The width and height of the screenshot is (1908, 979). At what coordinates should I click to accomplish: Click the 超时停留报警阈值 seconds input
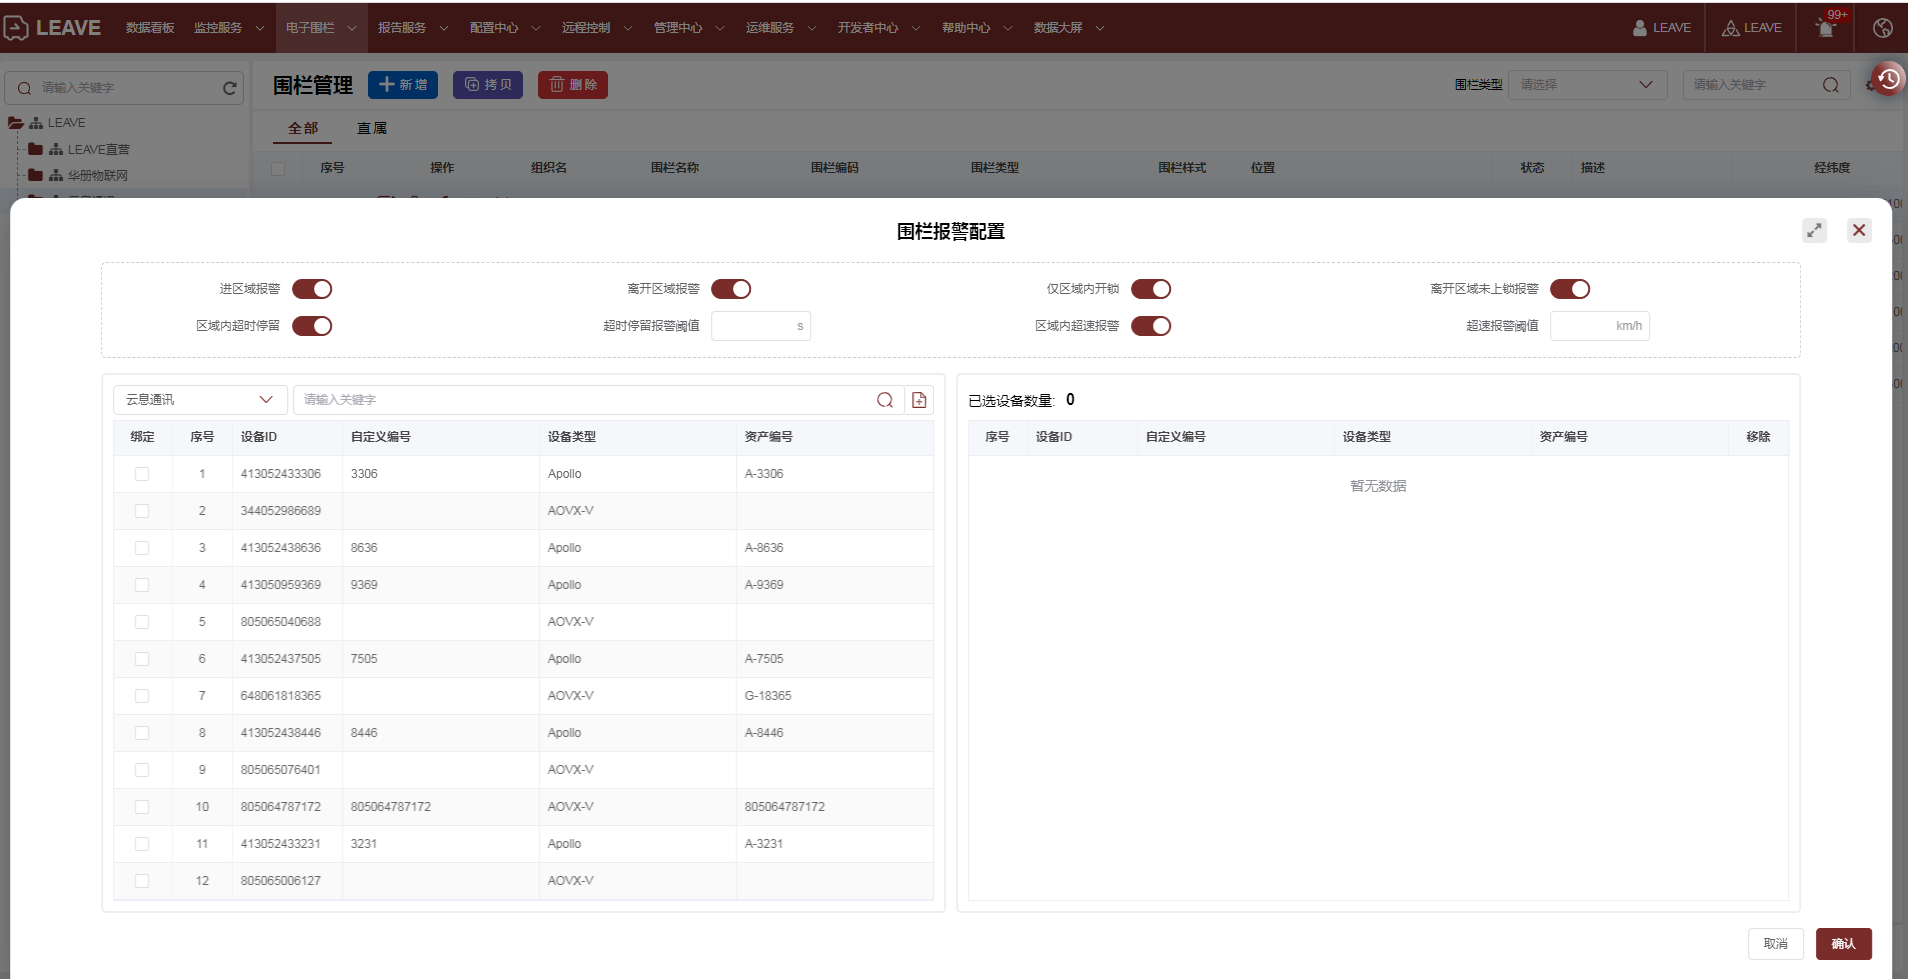pos(761,326)
